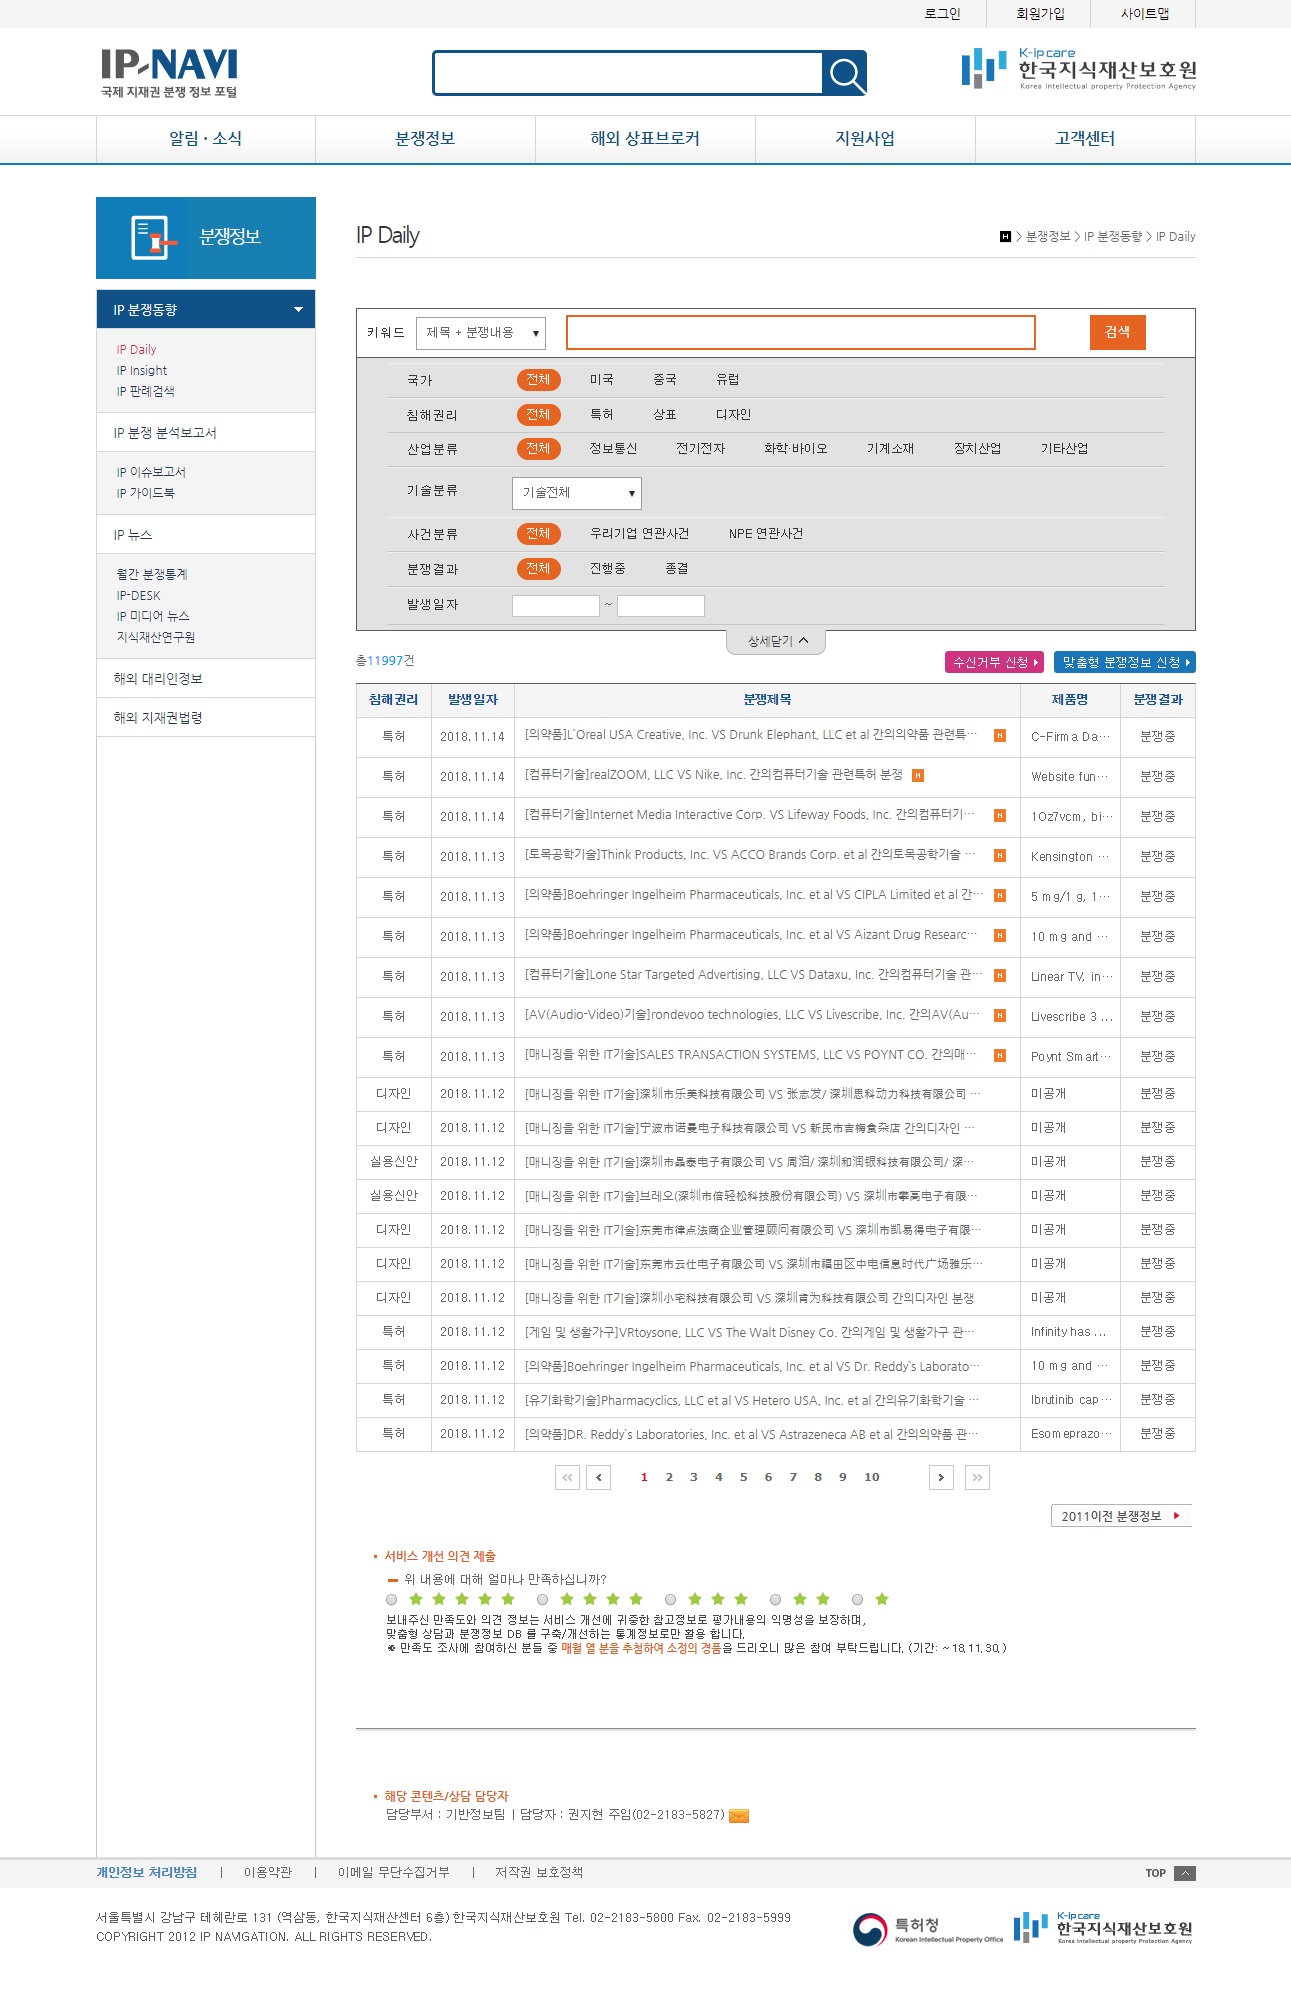Click 회원가입 link at top
The height and width of the screenshot is (1990, 1291).
pos(1040,14)
